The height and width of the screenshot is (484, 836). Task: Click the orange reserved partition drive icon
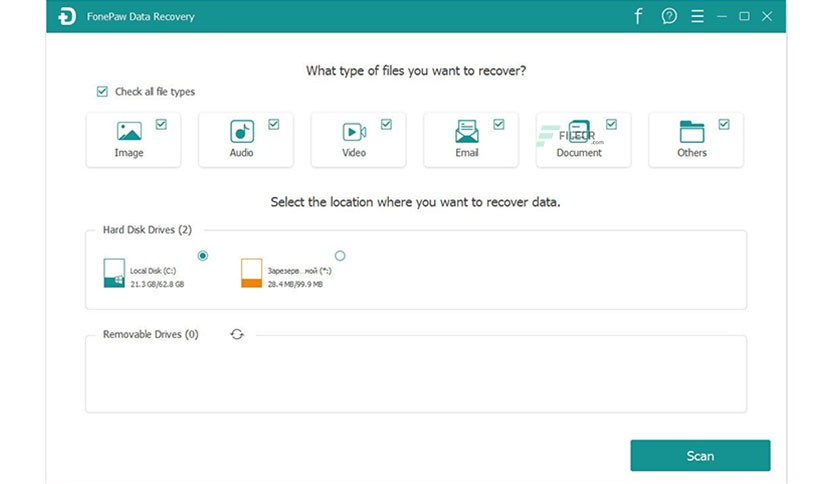[252, 273]
